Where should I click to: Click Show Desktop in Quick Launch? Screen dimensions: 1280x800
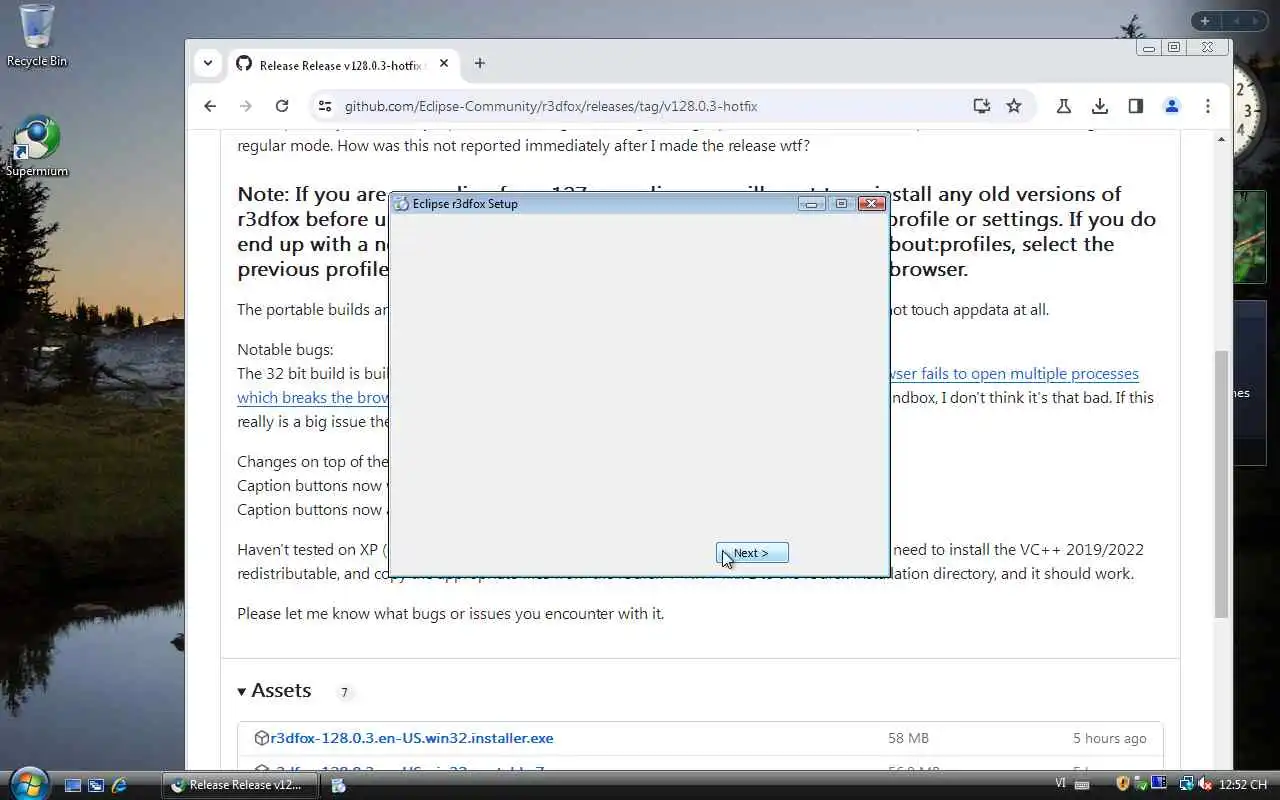73,785
